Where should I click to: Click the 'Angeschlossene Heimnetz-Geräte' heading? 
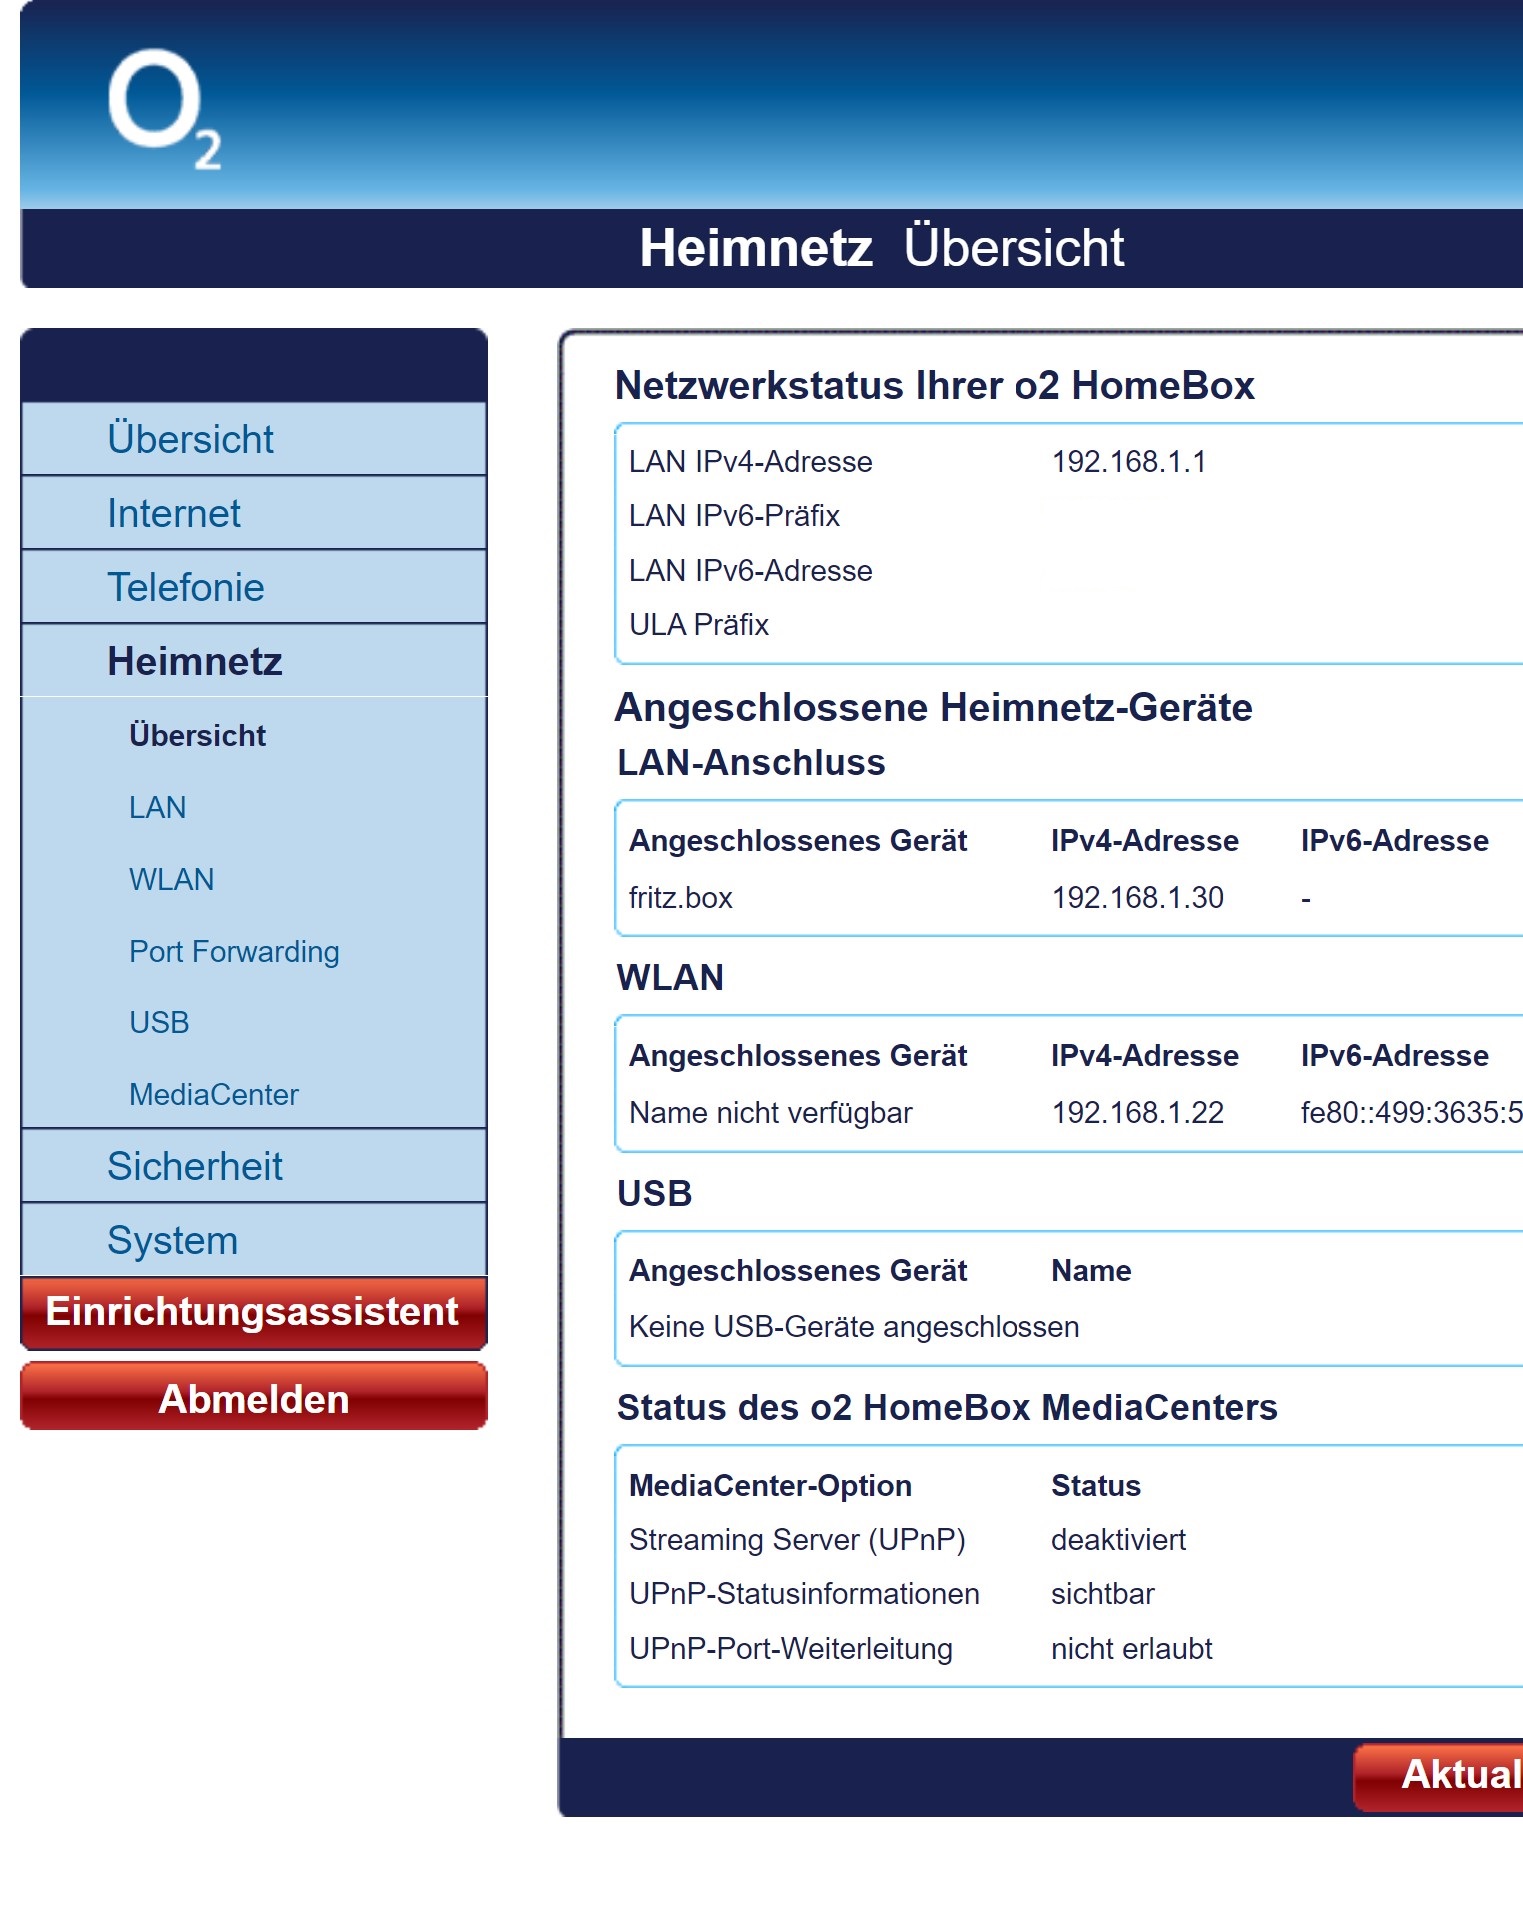[x=933, y=708]
